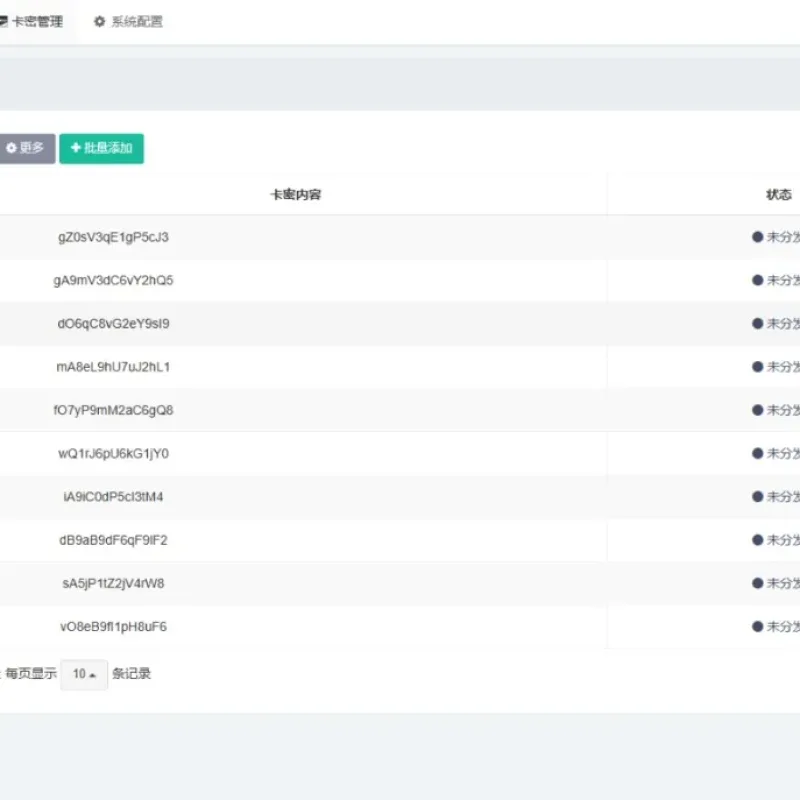Click status dot in fO7yP9mM2aC6gQ8 row
The image size is (800, 800).
pos(758,410)
